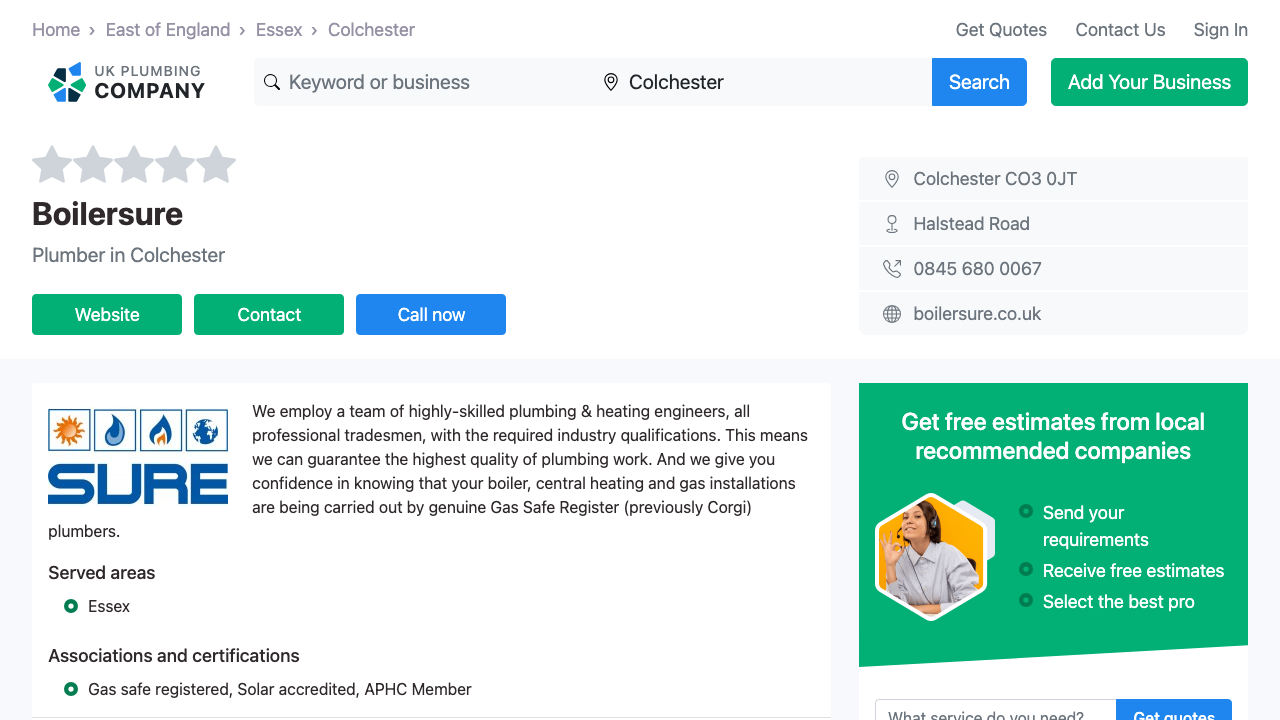1280x720 pixels.
Task: Open the Colchester breadcrumb link
Action: point(371,29)
